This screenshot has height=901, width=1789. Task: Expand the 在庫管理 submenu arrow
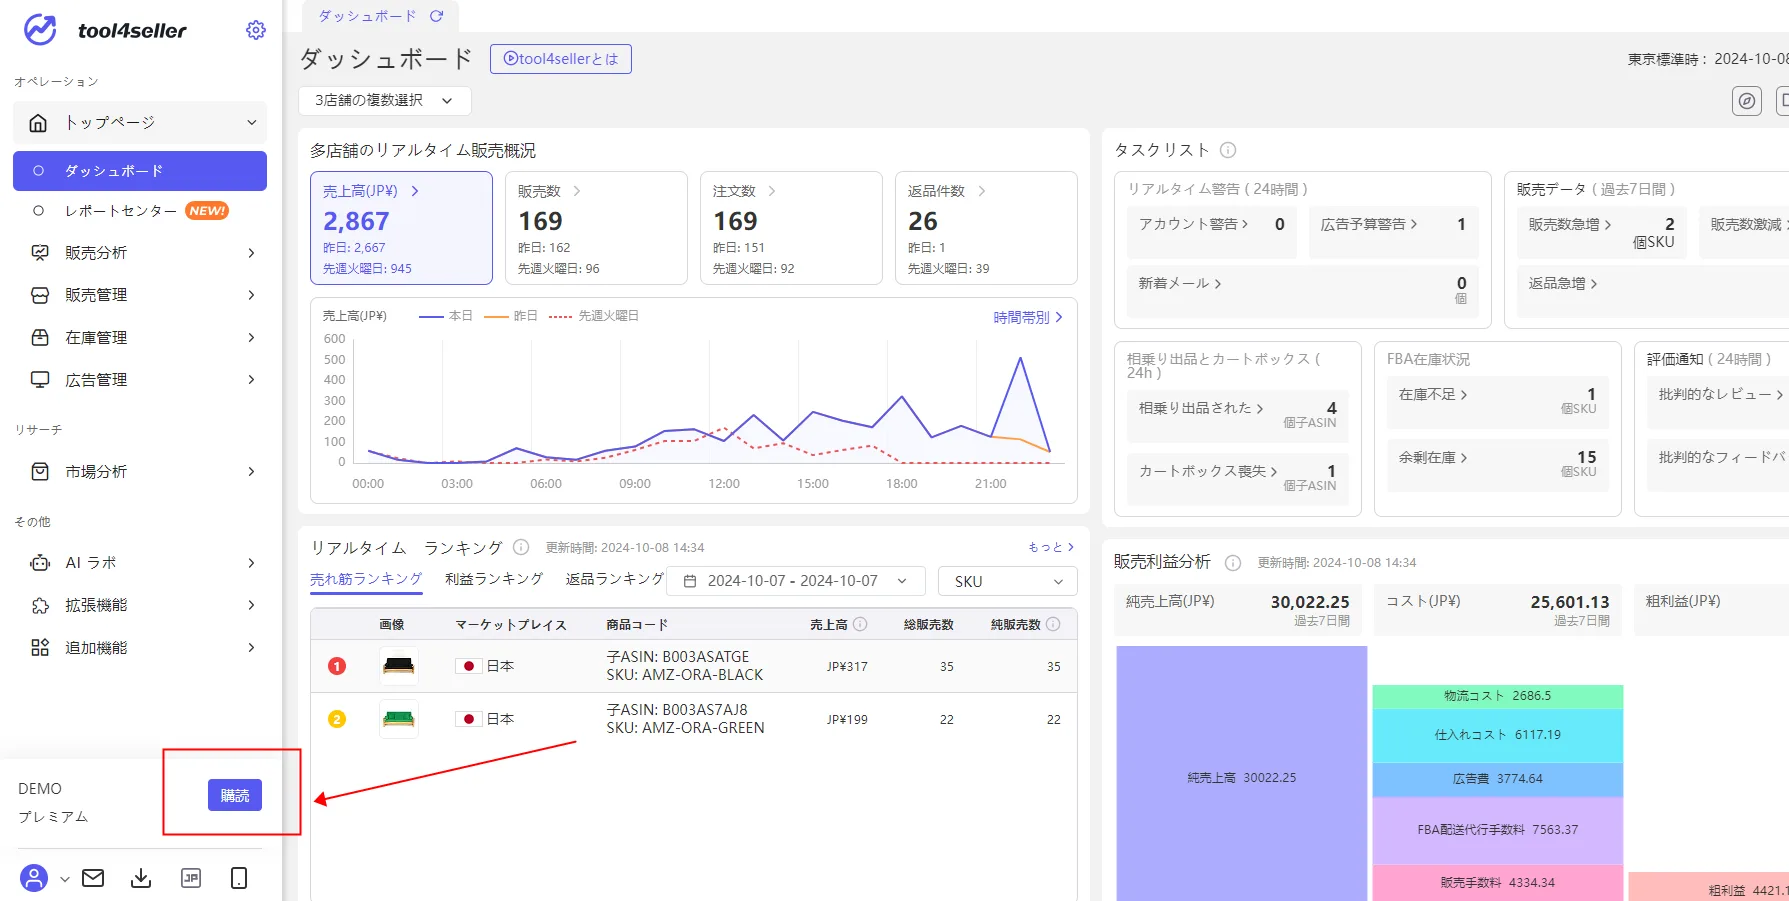251,338
